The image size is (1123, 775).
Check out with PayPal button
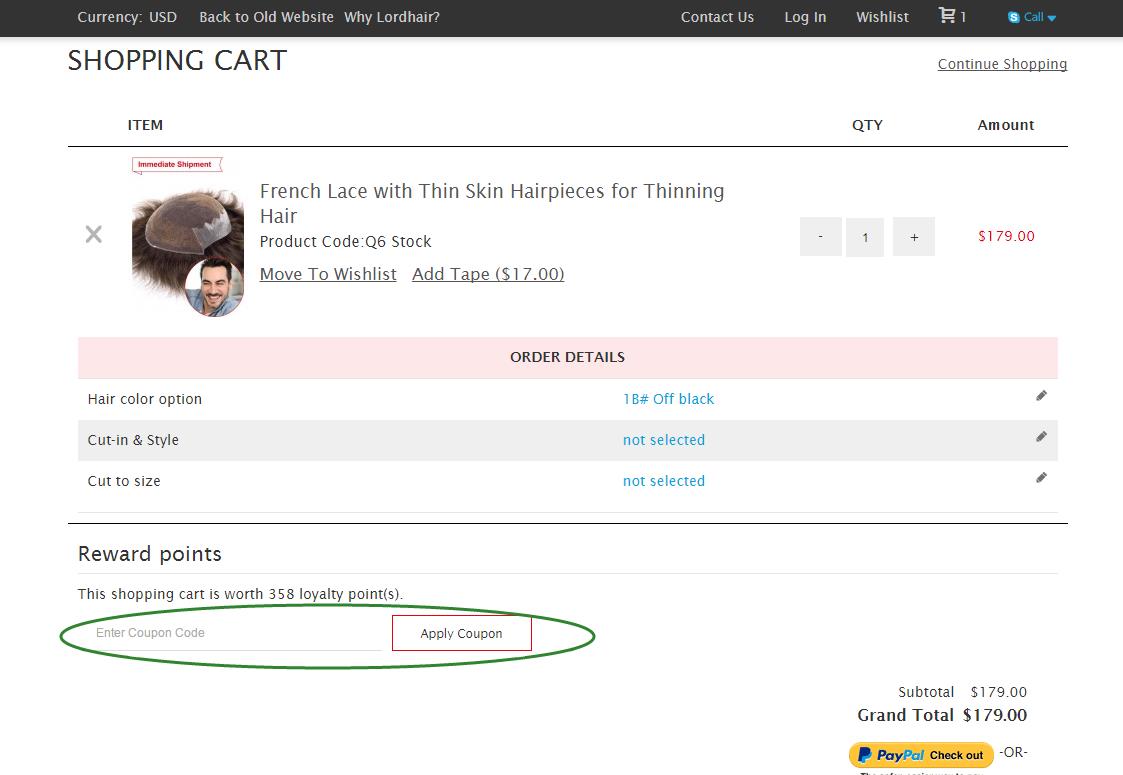coord(921,755)
